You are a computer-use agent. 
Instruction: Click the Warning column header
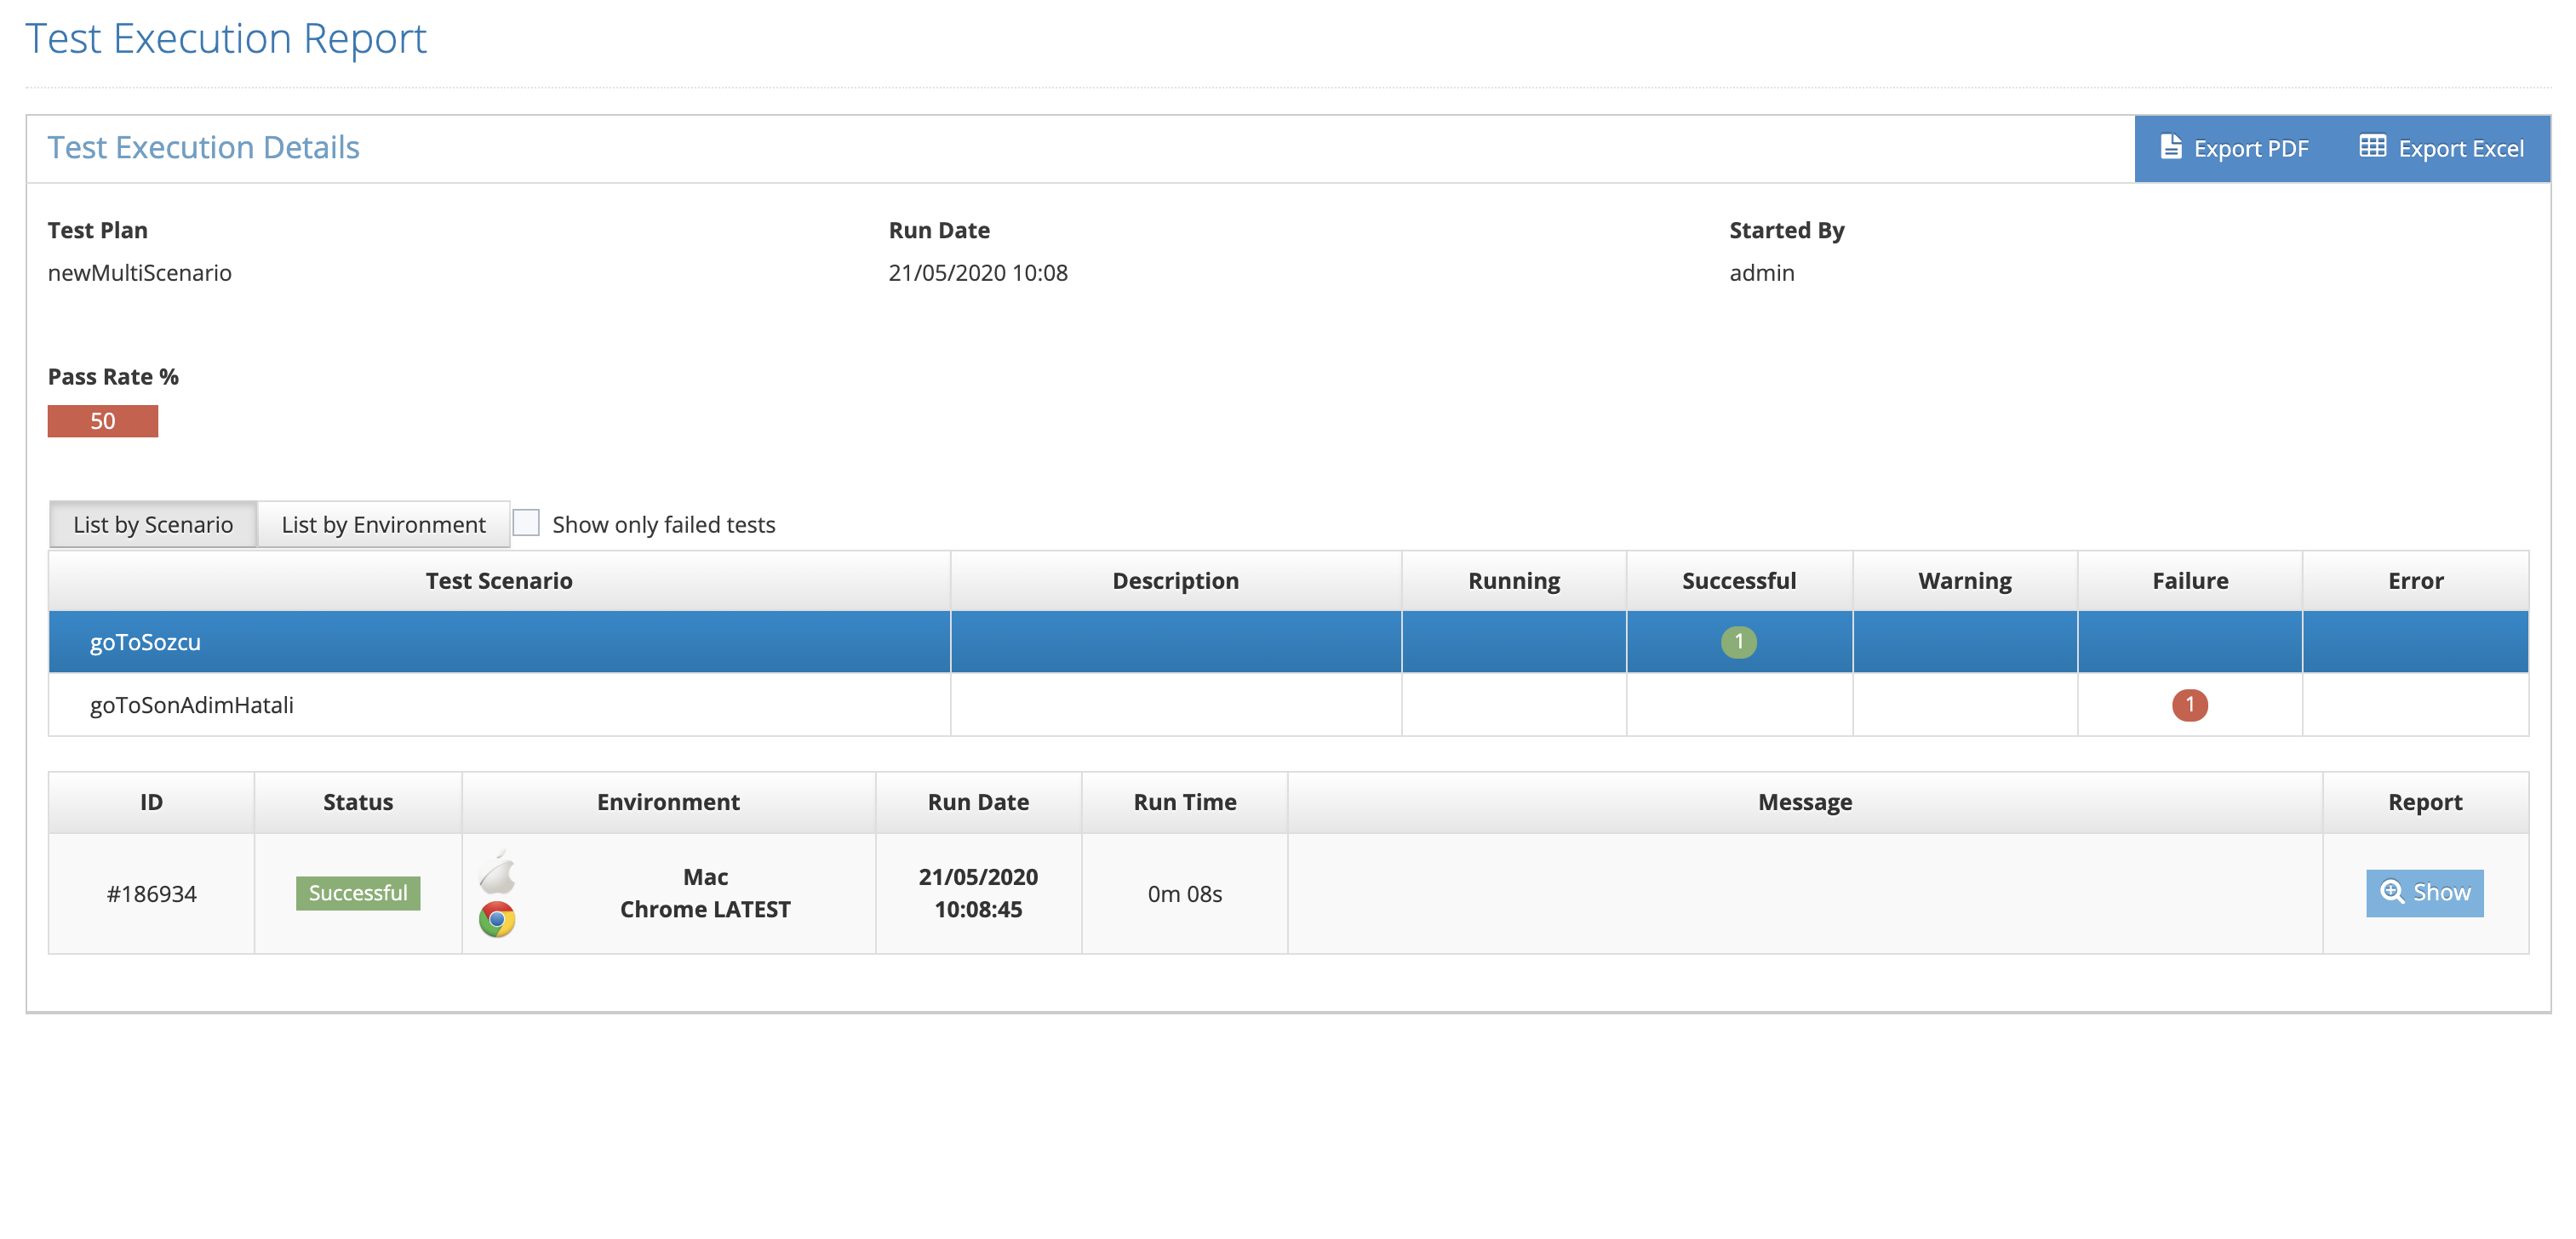pyautogui.click(x=1964, y=580)
